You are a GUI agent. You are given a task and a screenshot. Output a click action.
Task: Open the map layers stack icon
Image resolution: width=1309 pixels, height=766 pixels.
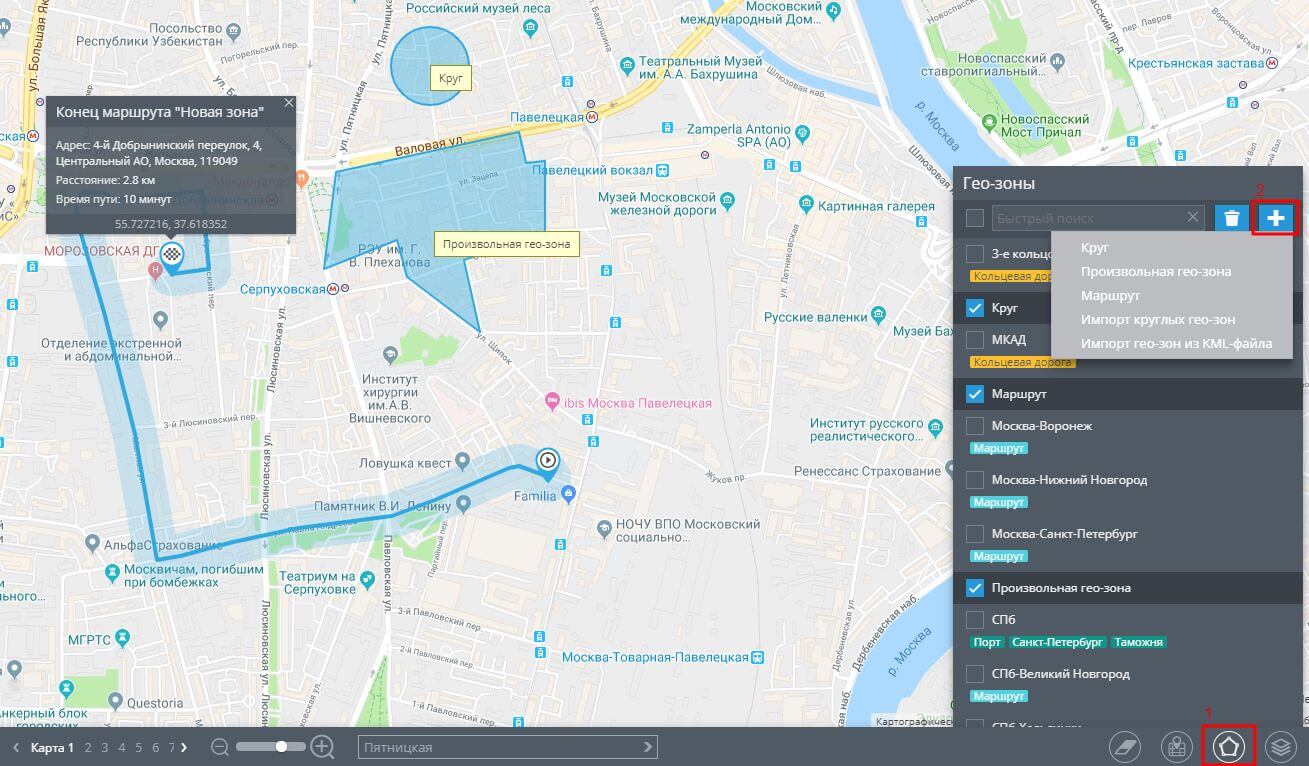pyautogui.click(x=1280, y=746)
